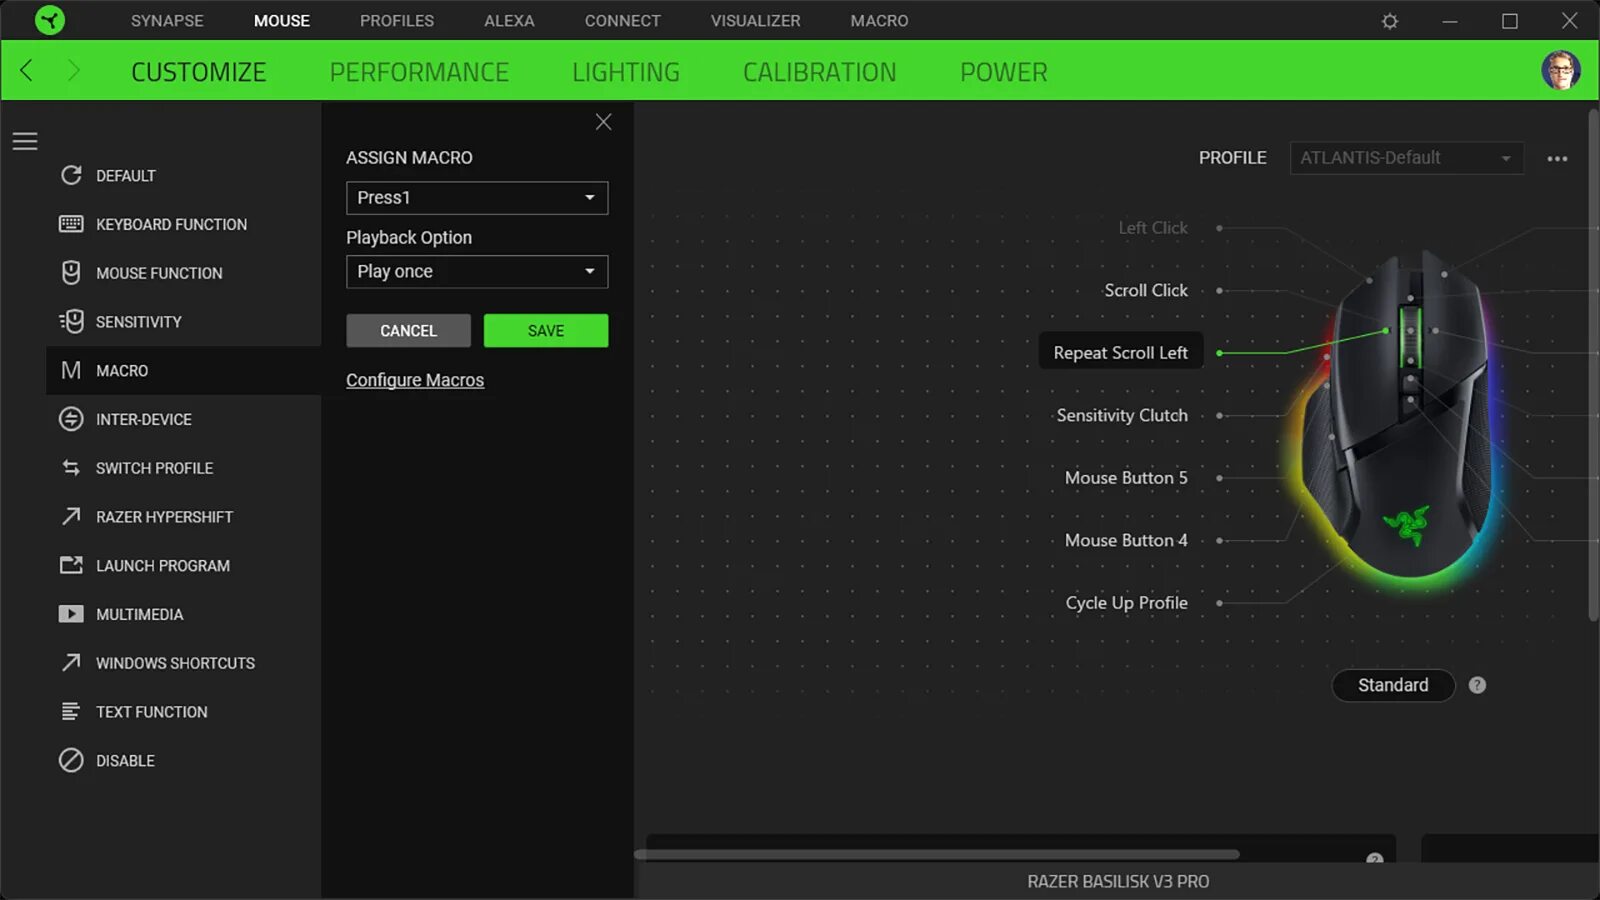Open the Playback Option dropdown

477,272
